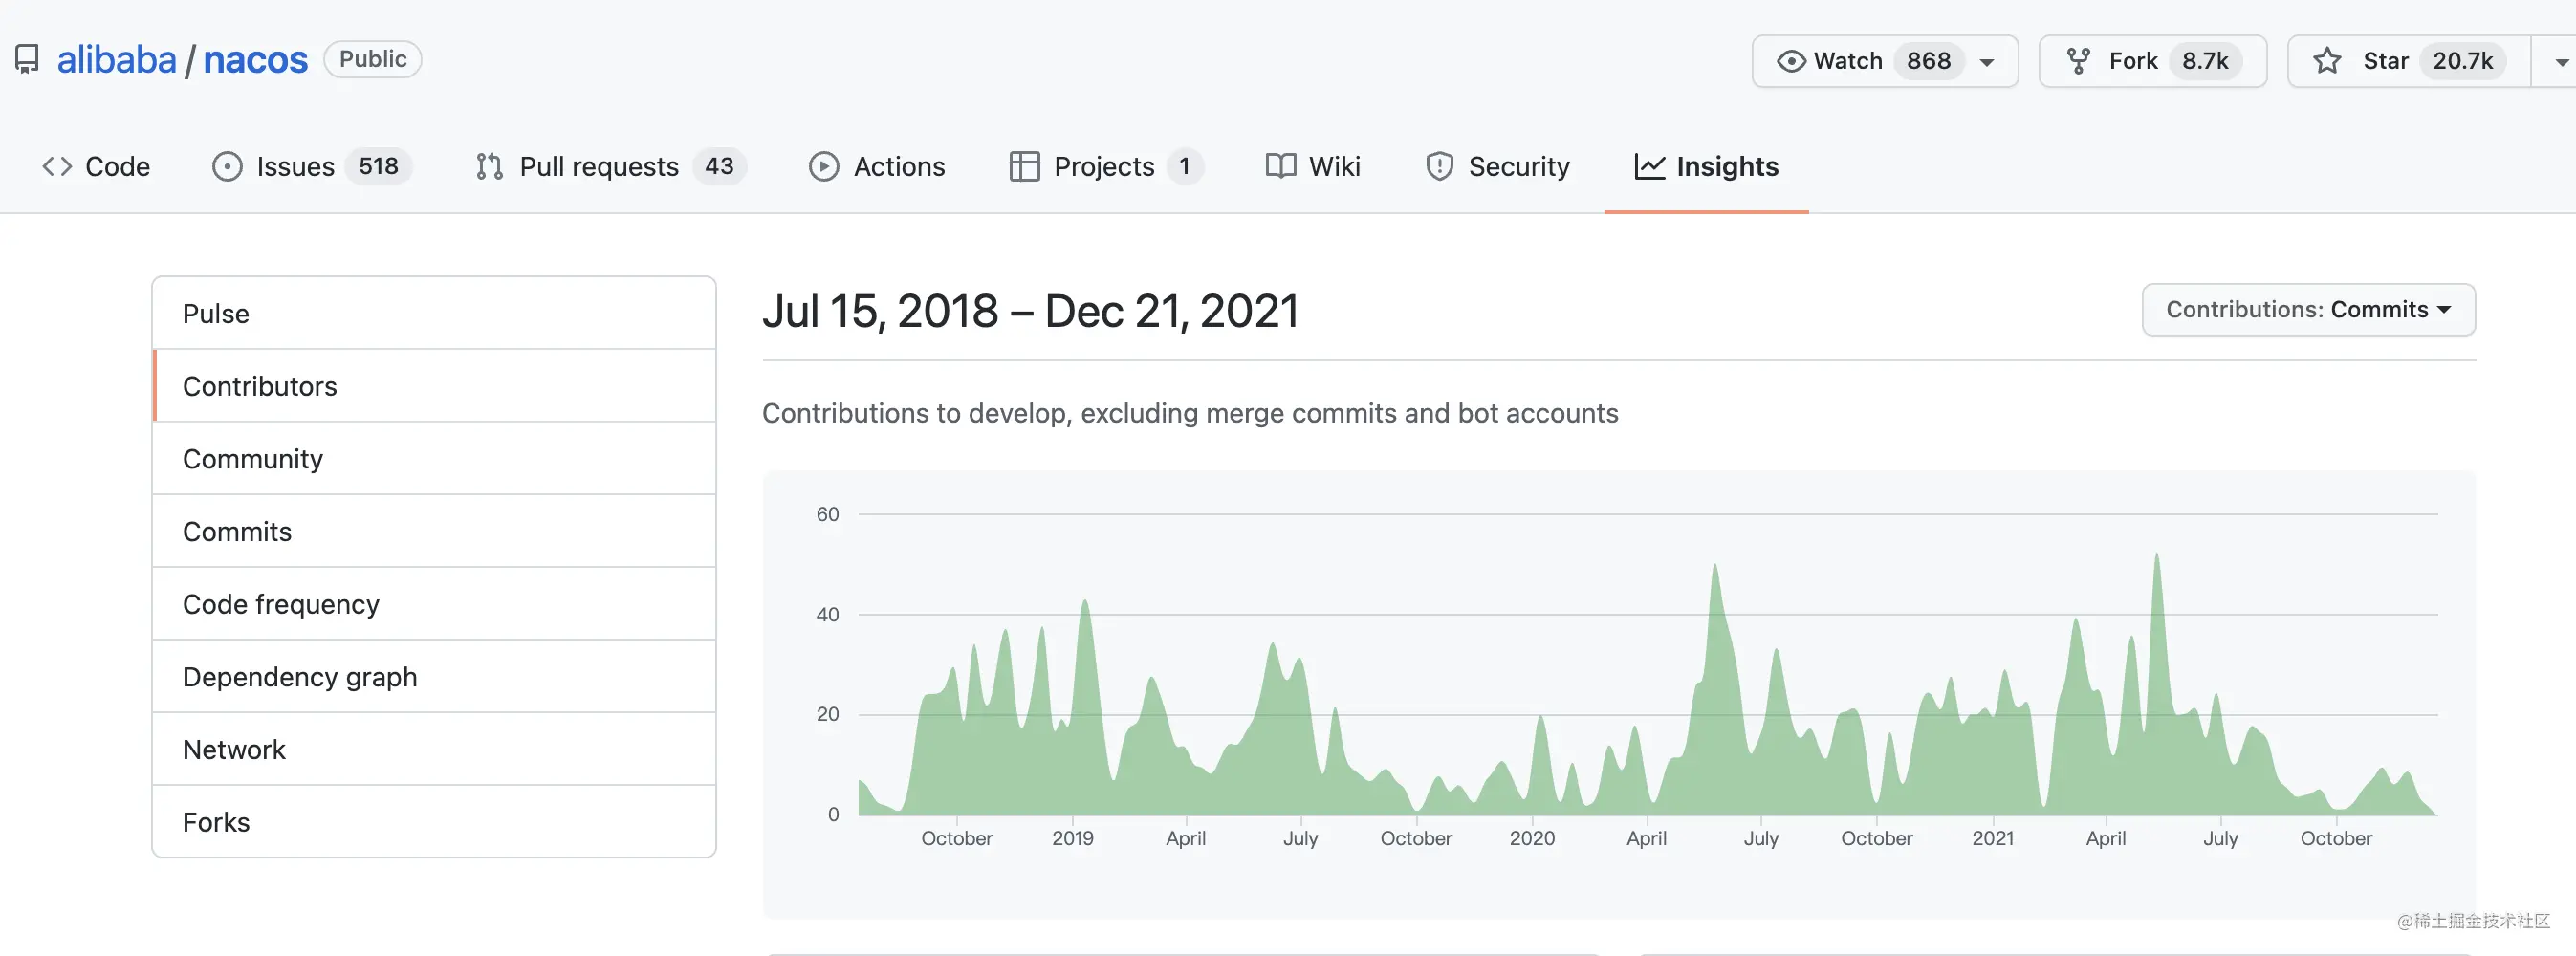Image resolution: width=2576 pixels, height=956 pixels.
Task: Open Dependency graph in the sidebar
Action: 434,676
